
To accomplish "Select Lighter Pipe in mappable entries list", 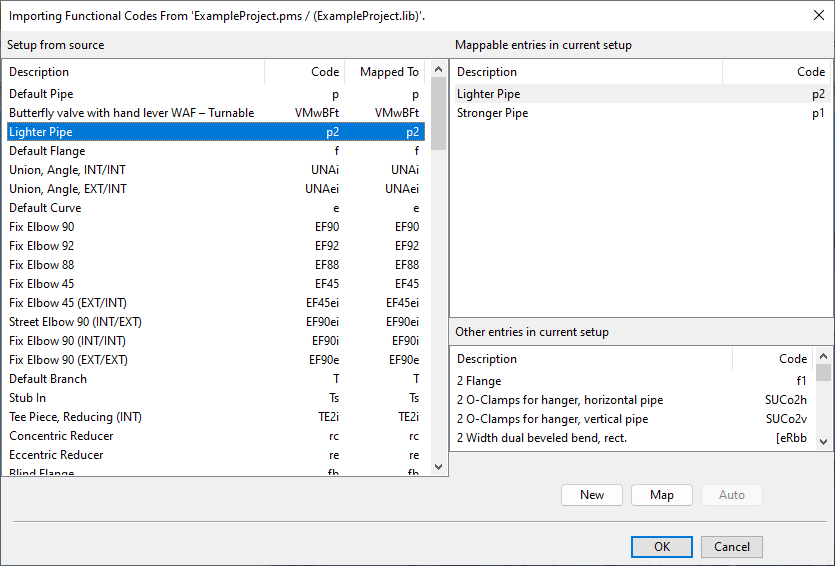I will tap(489, 94).
